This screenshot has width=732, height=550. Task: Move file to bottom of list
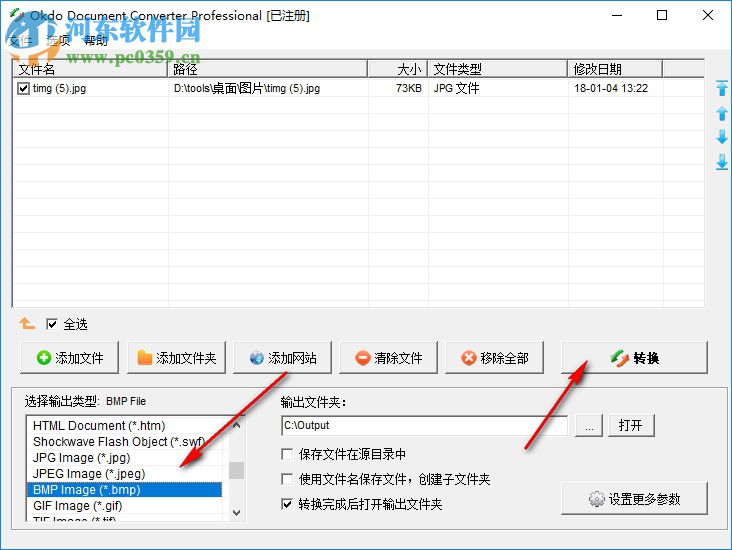(722, 162)
